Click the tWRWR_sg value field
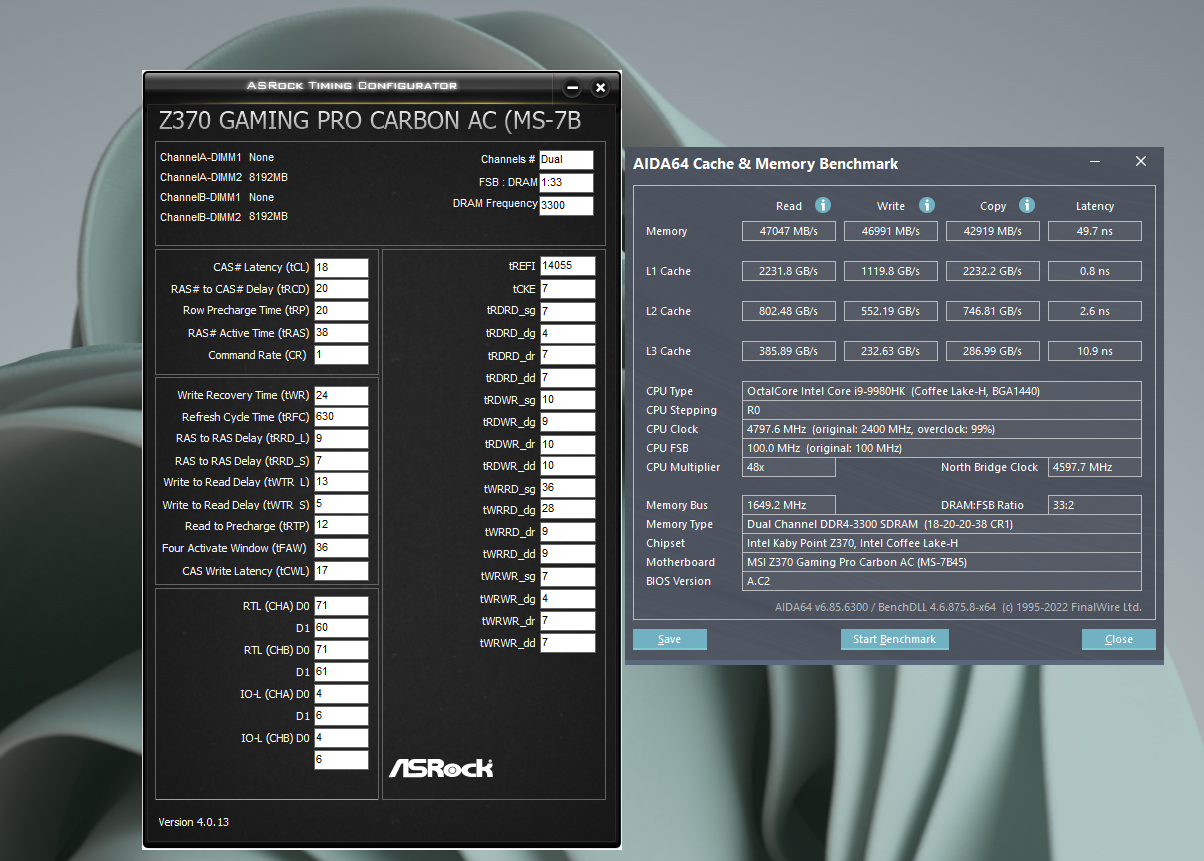 (567, 577)
